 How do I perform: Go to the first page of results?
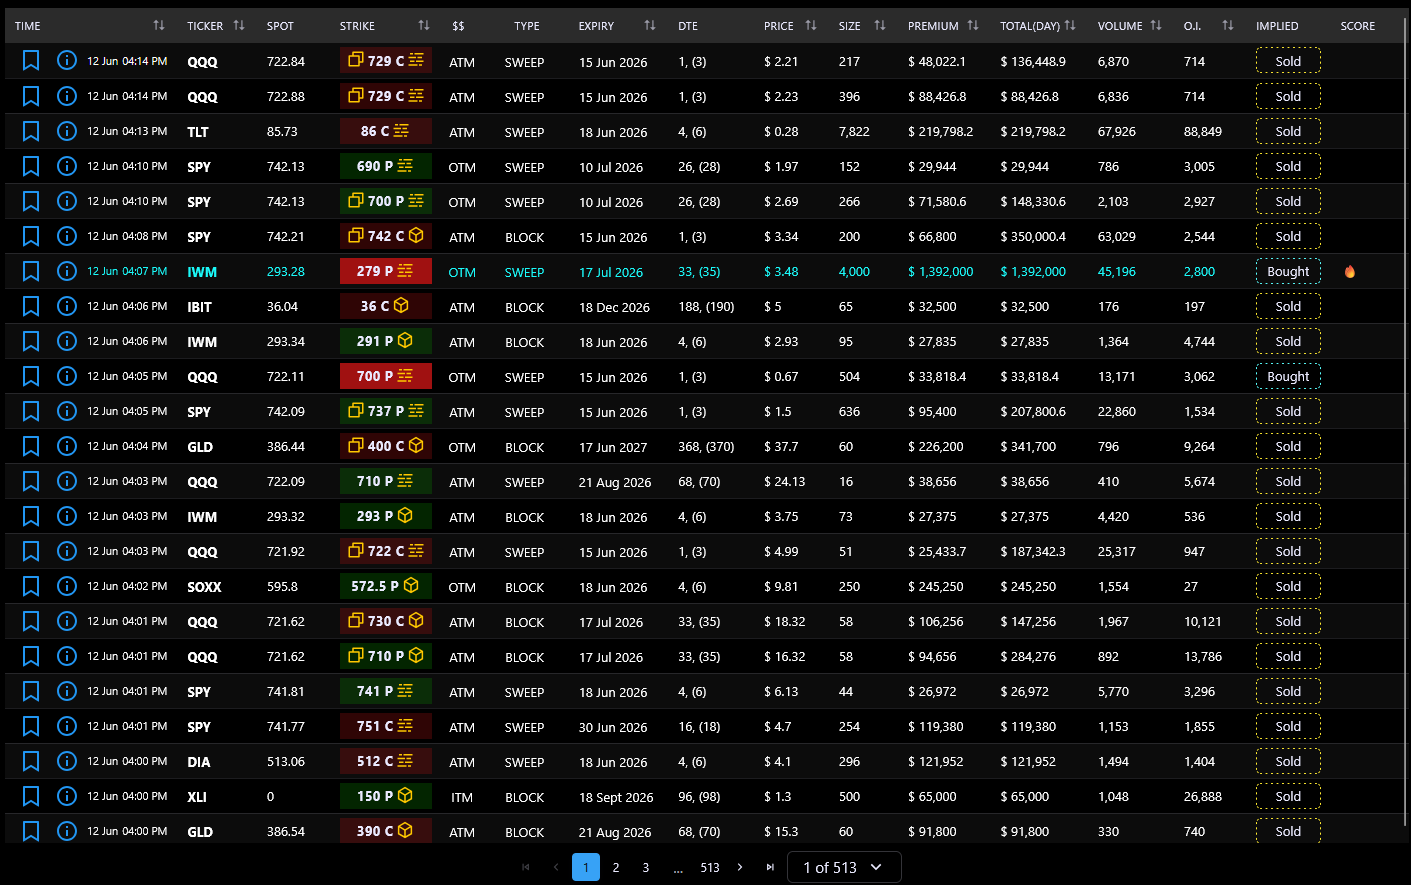coord(526,867)
